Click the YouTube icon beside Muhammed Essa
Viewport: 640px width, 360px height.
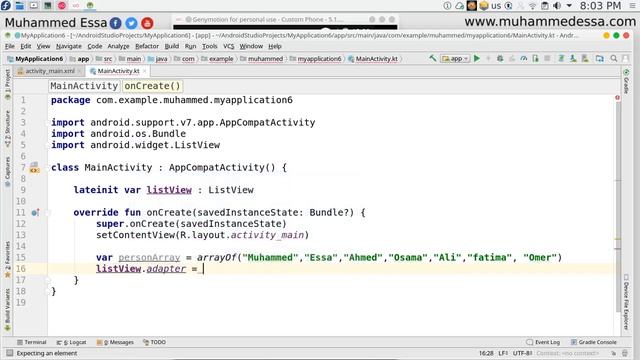pyautogui.click(x=147, y=23)
